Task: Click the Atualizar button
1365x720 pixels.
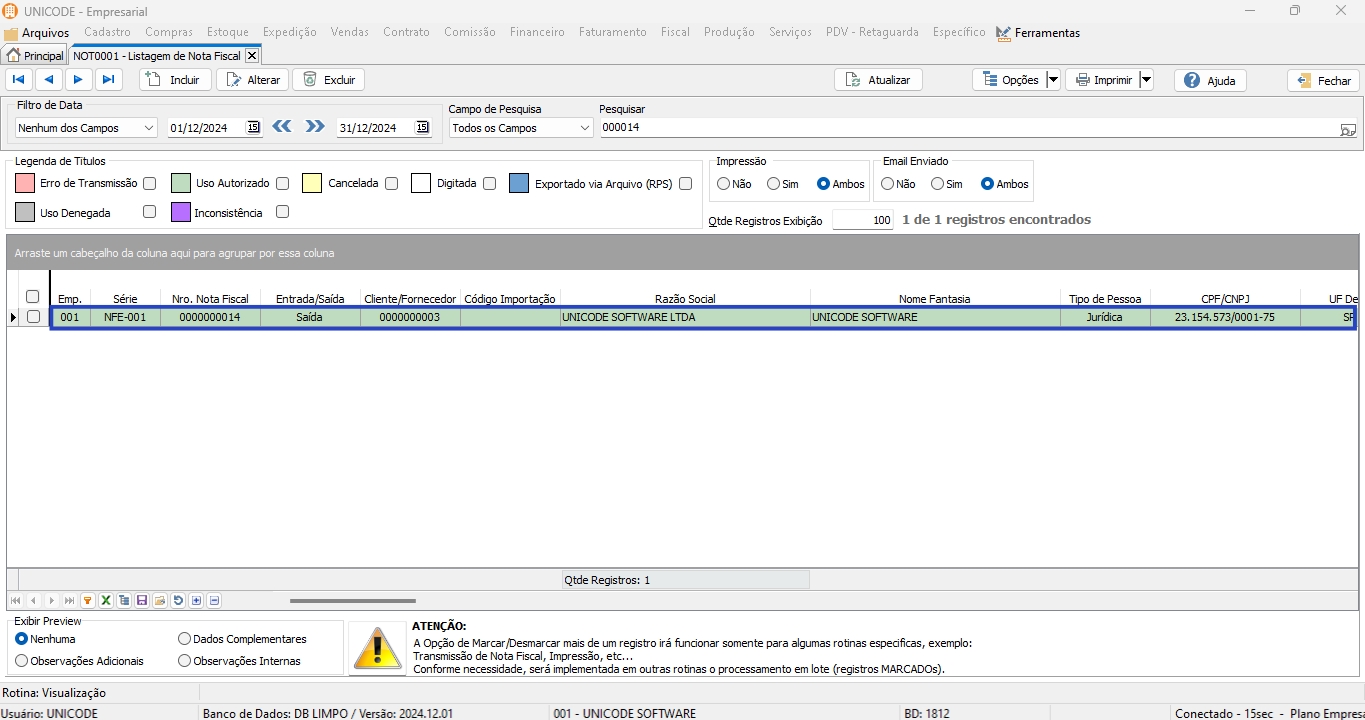Action: 878,80
